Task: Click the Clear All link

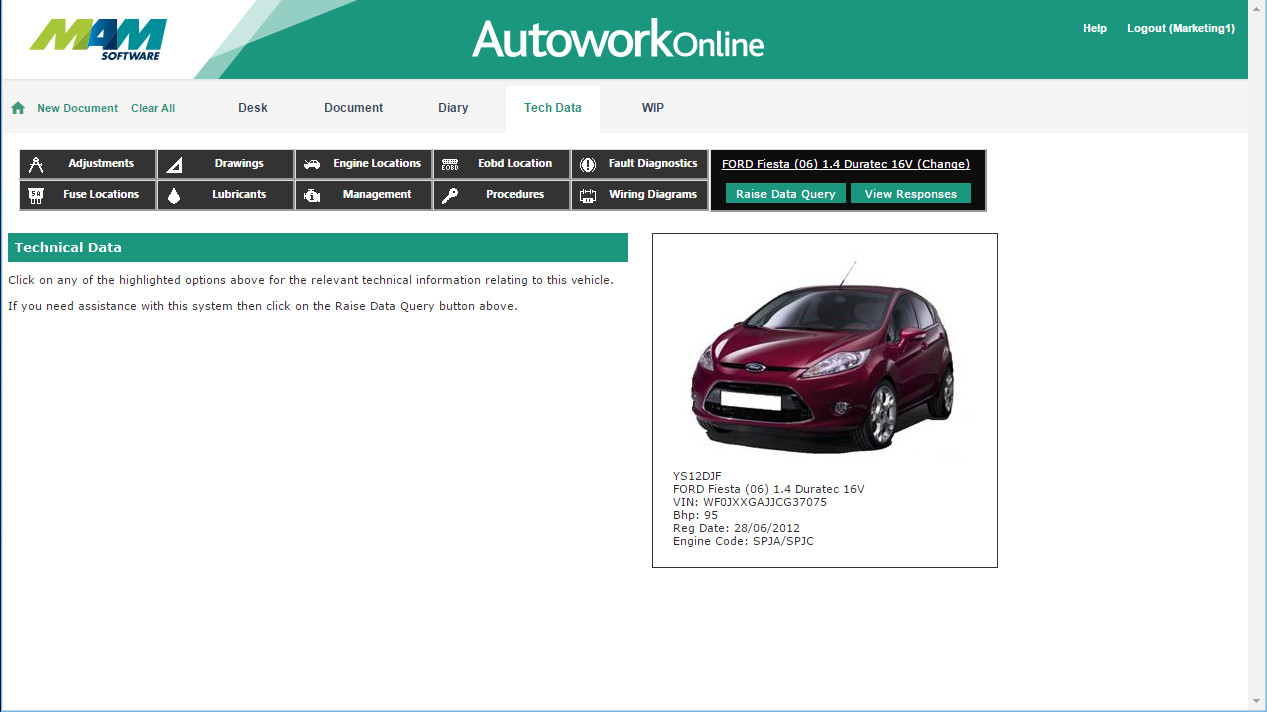Action: tap(153, 108)
